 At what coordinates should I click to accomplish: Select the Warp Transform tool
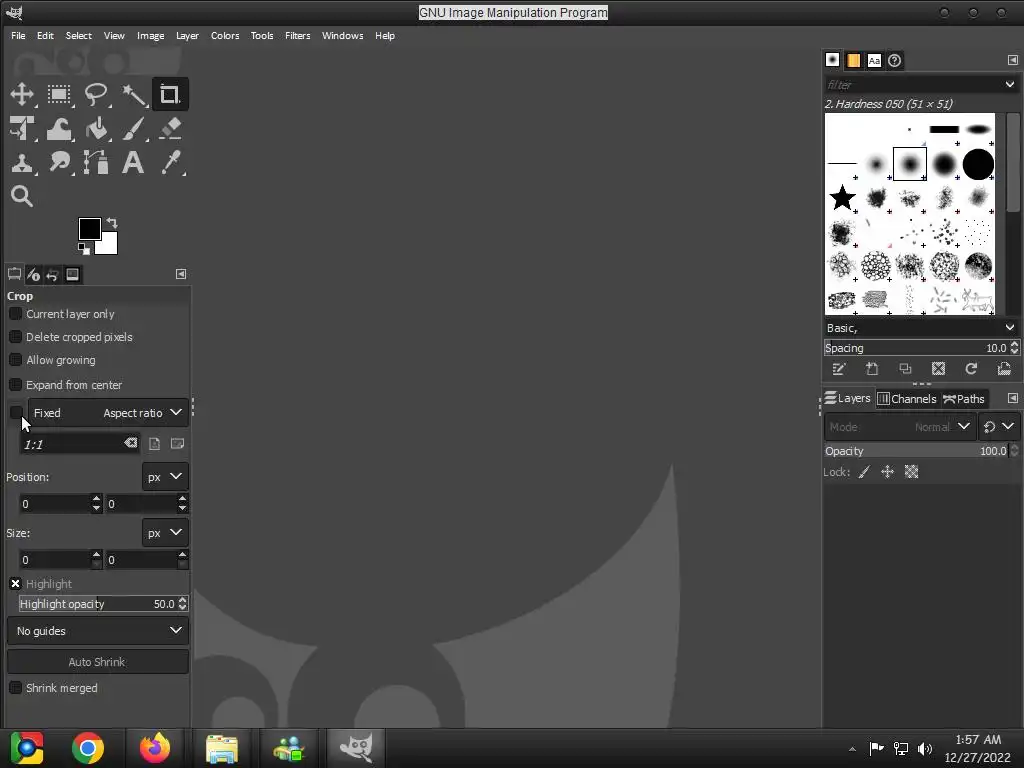coord(59,128)
